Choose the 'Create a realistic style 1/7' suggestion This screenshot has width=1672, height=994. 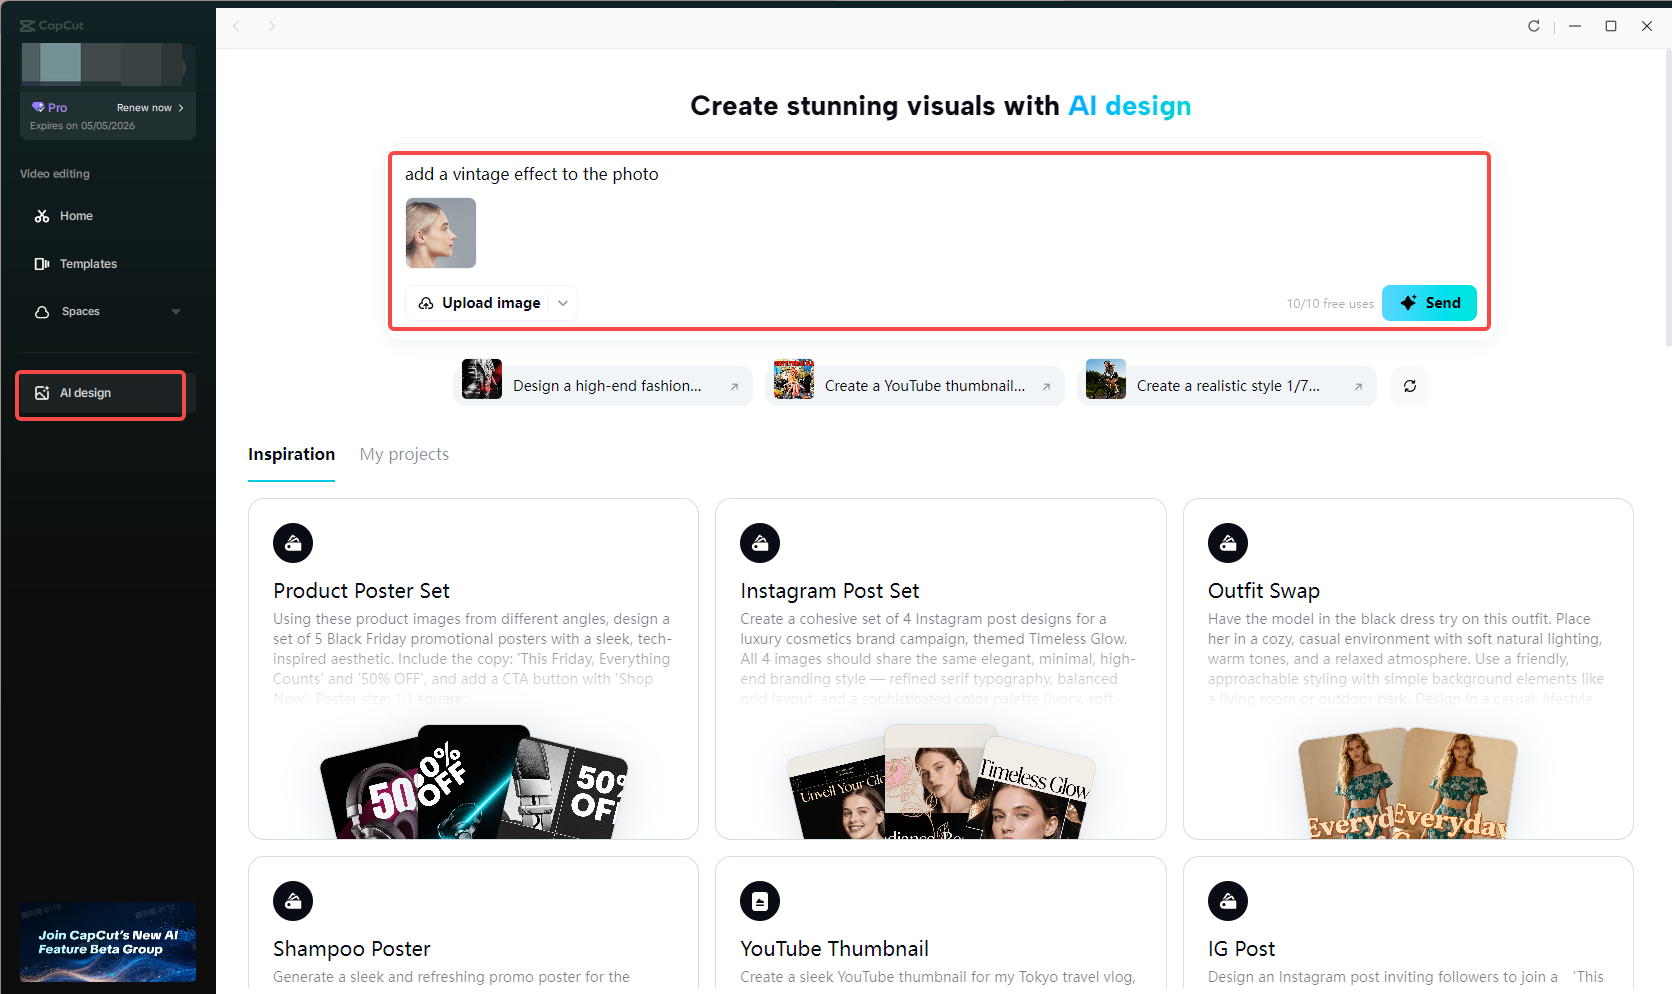click(1226, 386)
